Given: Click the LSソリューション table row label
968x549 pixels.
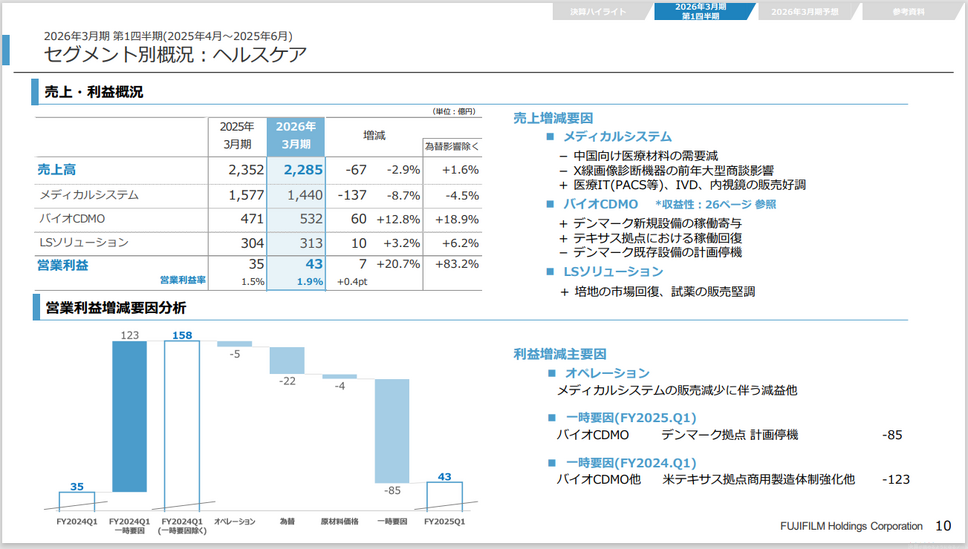Looking at the screenshot, I should click(x=84, y=242).
